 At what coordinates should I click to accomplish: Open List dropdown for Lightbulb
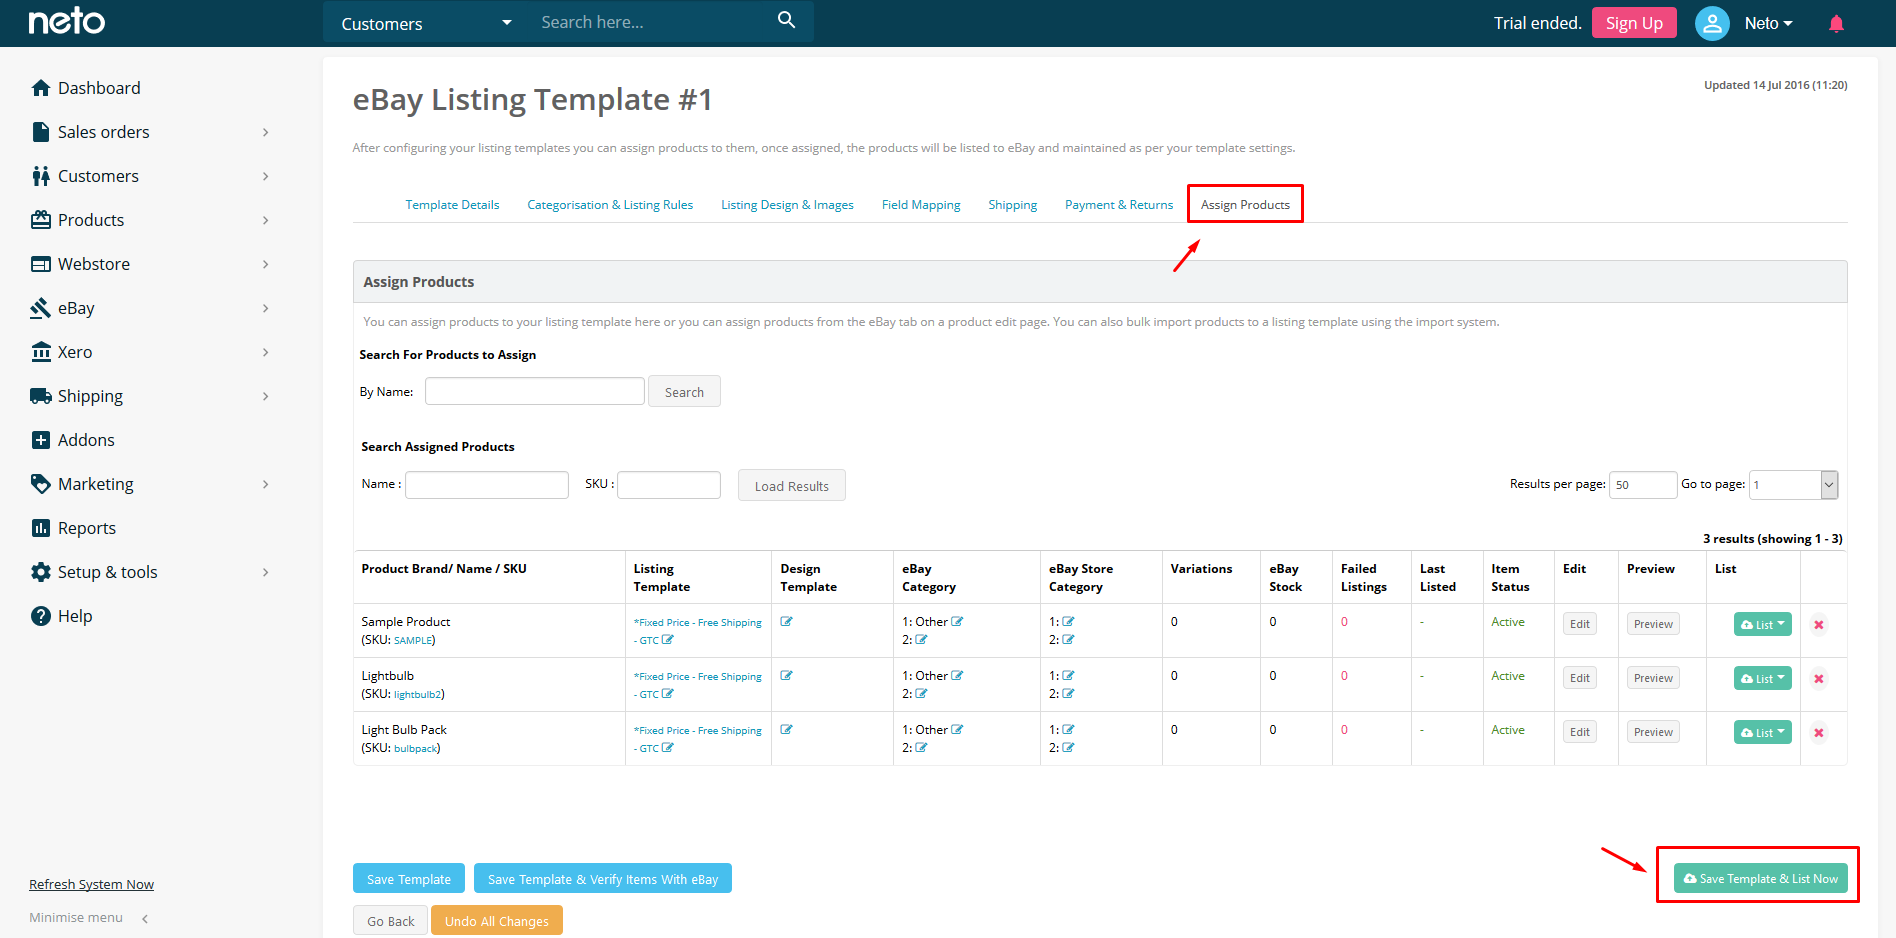pos(1763,678)
